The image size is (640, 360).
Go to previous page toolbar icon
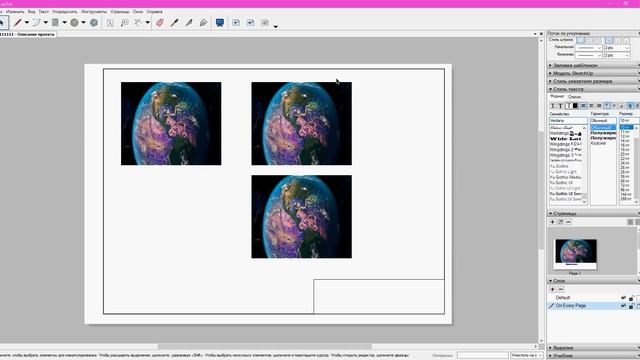click(250, 22)
